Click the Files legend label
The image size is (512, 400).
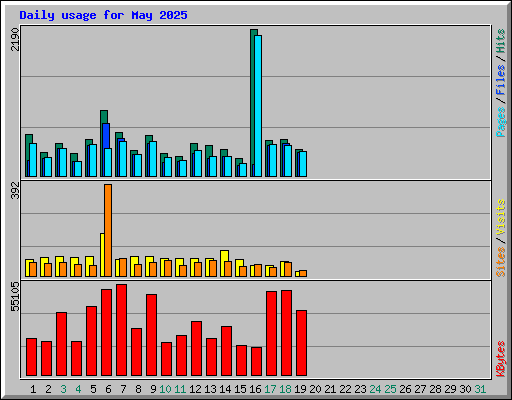click(x=500, y=80)
